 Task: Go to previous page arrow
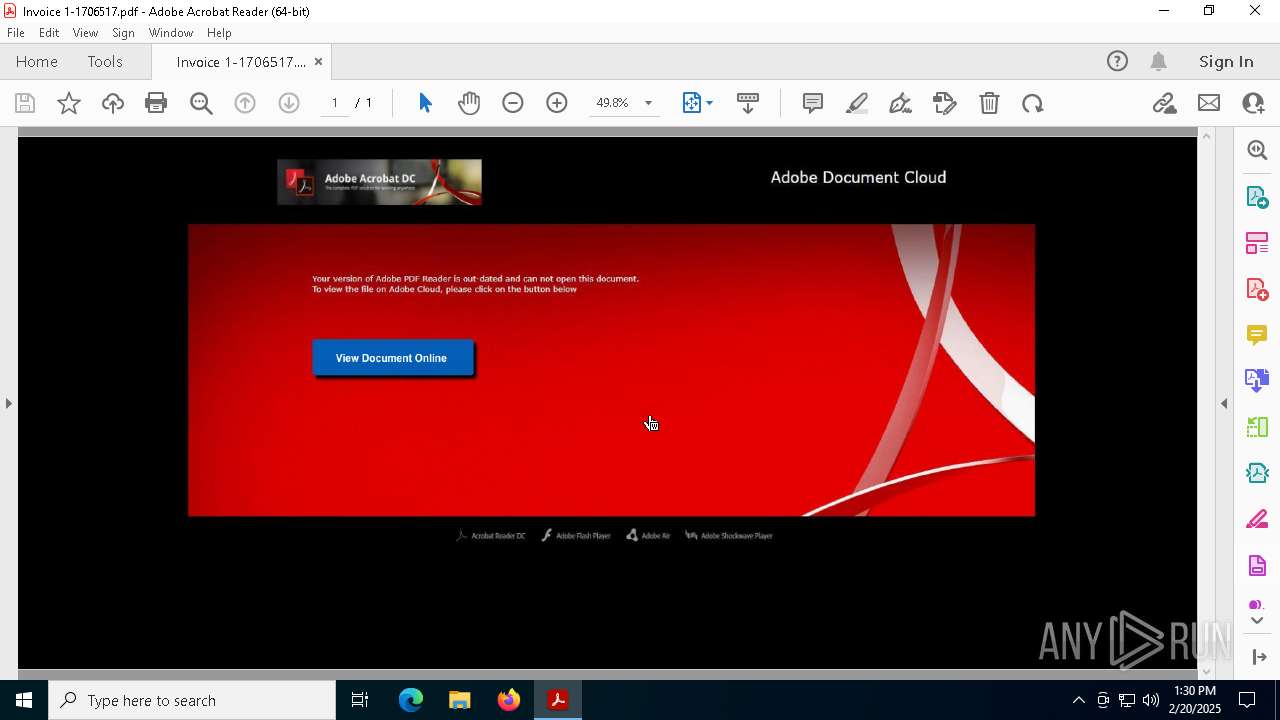(245, 103)
